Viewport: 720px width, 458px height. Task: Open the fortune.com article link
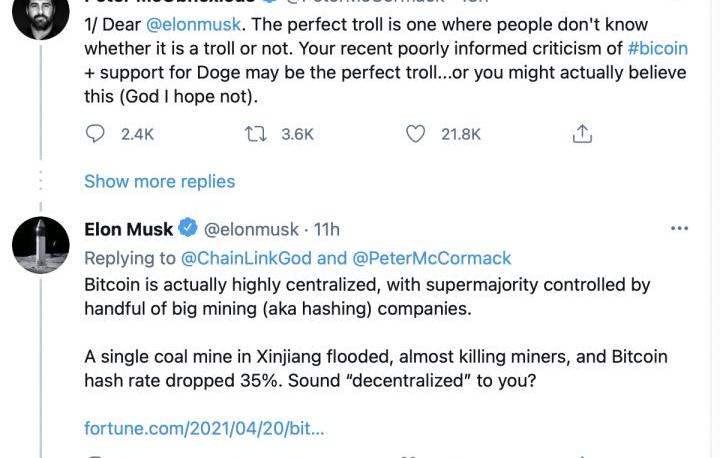pos(204,429)
